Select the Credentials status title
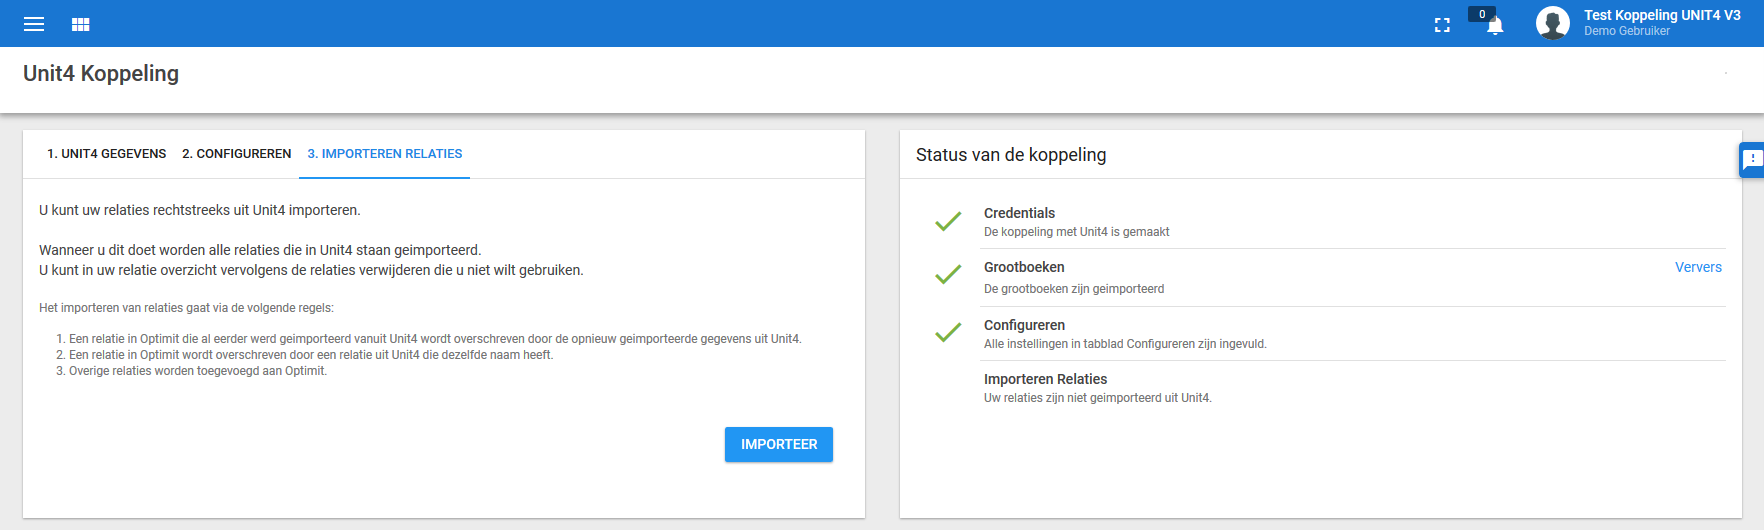The width and height of the screenshot is (1764, 530). (x=1019, y=213)
